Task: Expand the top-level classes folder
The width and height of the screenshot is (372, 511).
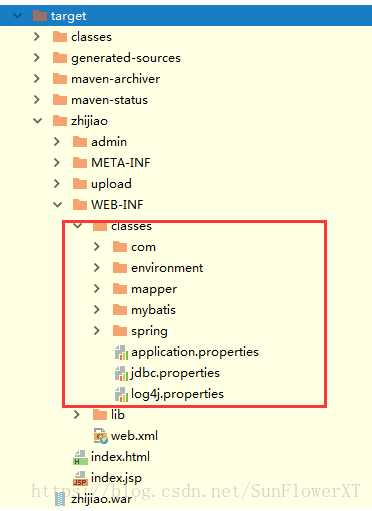Action: coord(37,37)
